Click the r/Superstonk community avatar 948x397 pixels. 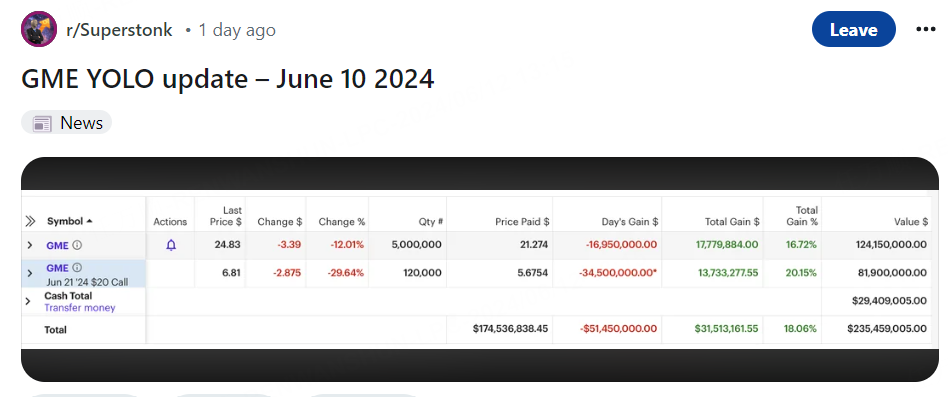39,29
